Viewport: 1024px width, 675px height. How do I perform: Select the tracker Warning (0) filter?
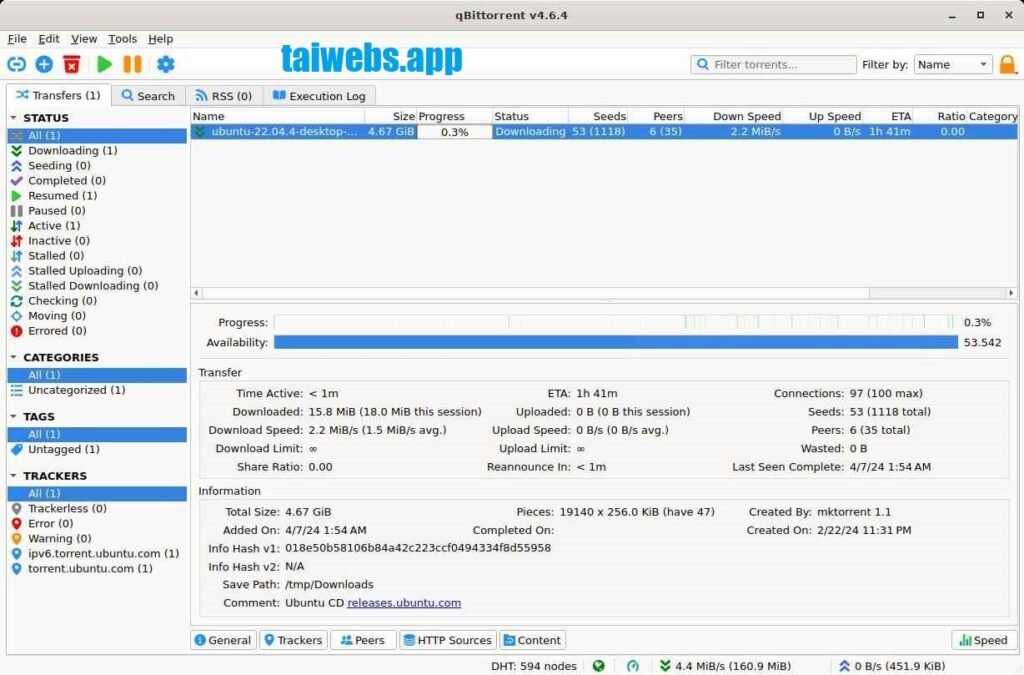[x=97, y=538]
